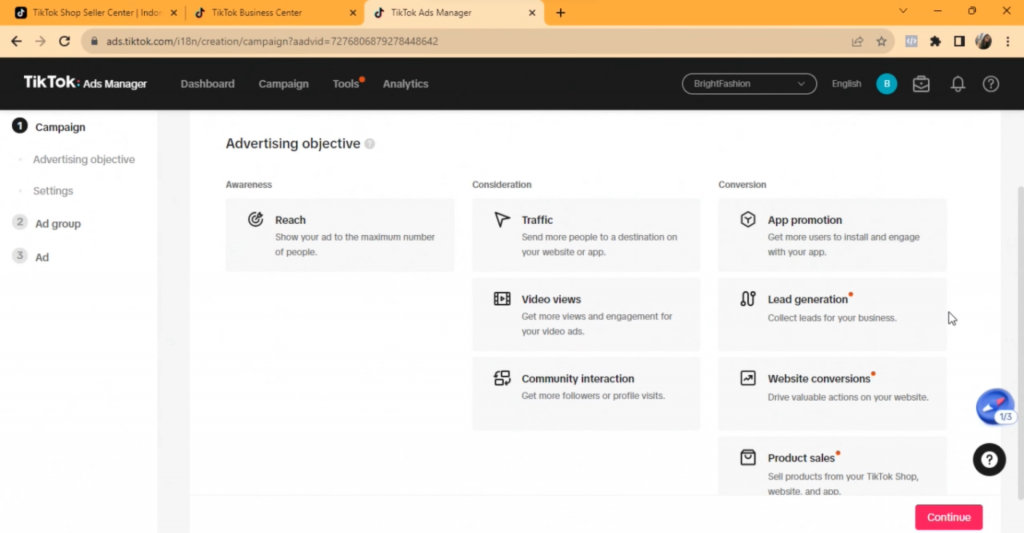The image size is (1024, 533).
Task: Go to the Dashboard menu item
Action: click(x=207, y=84)
